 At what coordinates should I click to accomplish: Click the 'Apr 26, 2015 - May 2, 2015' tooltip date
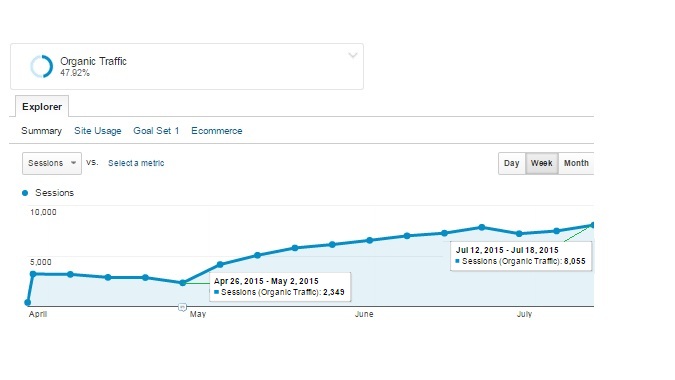click(266, 281)
